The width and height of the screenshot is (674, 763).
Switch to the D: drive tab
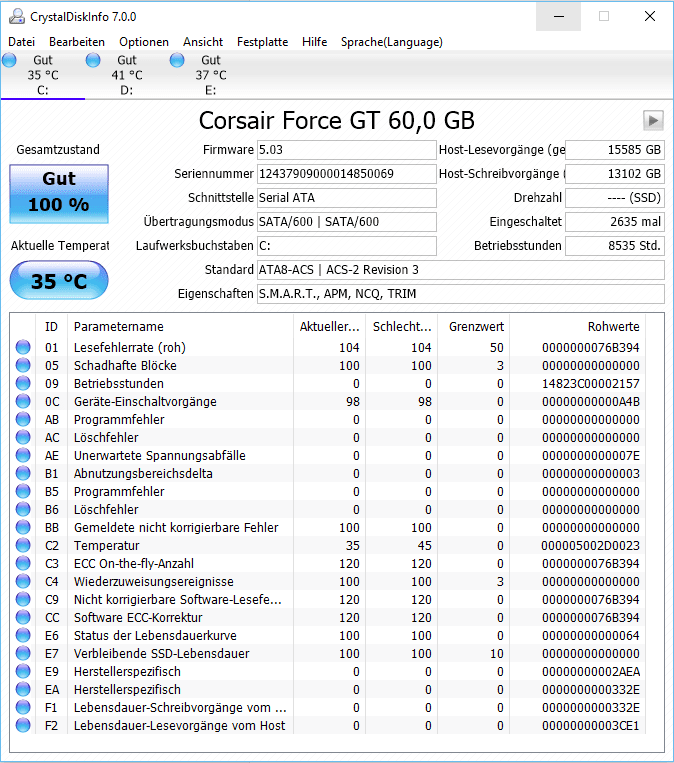click(x=127, y=75)
